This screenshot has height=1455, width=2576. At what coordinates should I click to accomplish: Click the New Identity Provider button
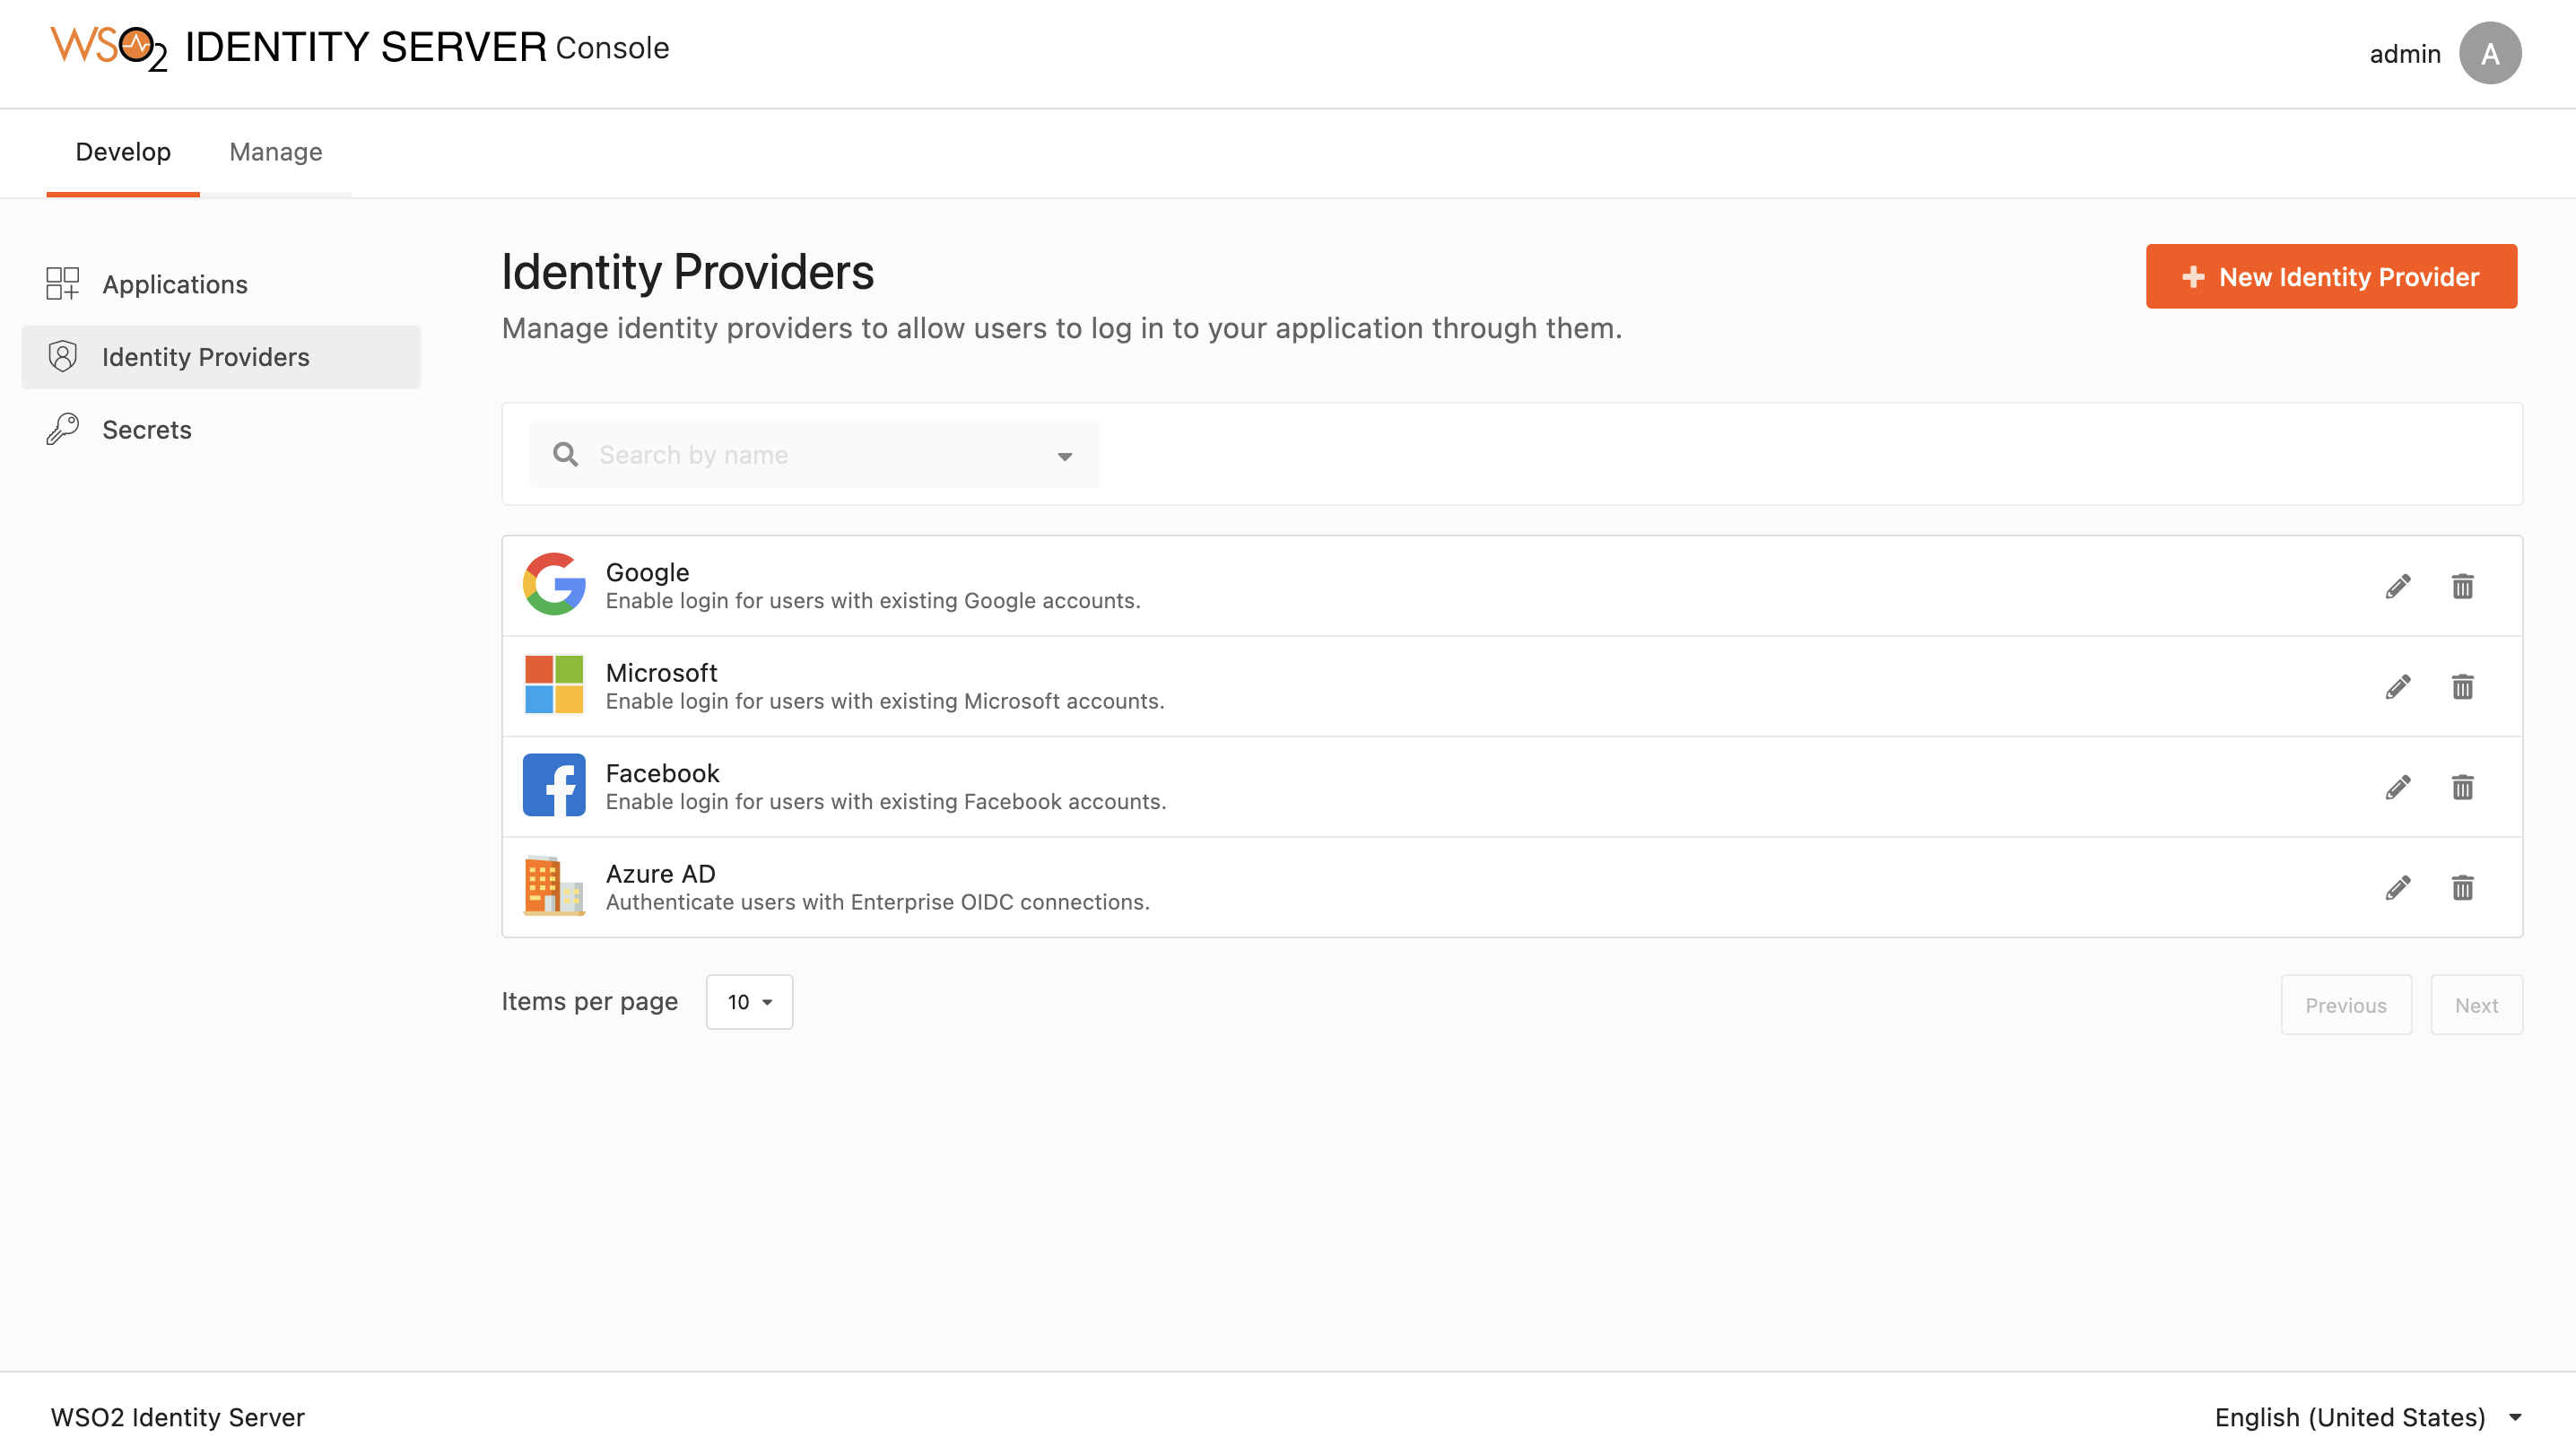(x=2330, y=276)
